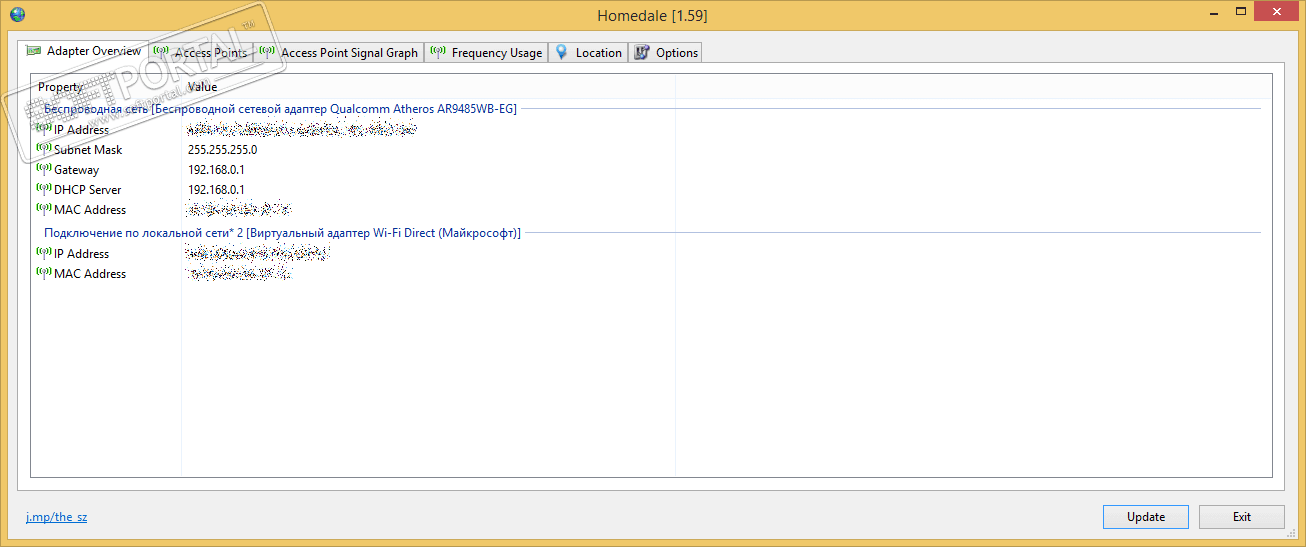Switch to the Adapter Overview tab
This screenshot has height=547, width=1306.
coord(84,51)
